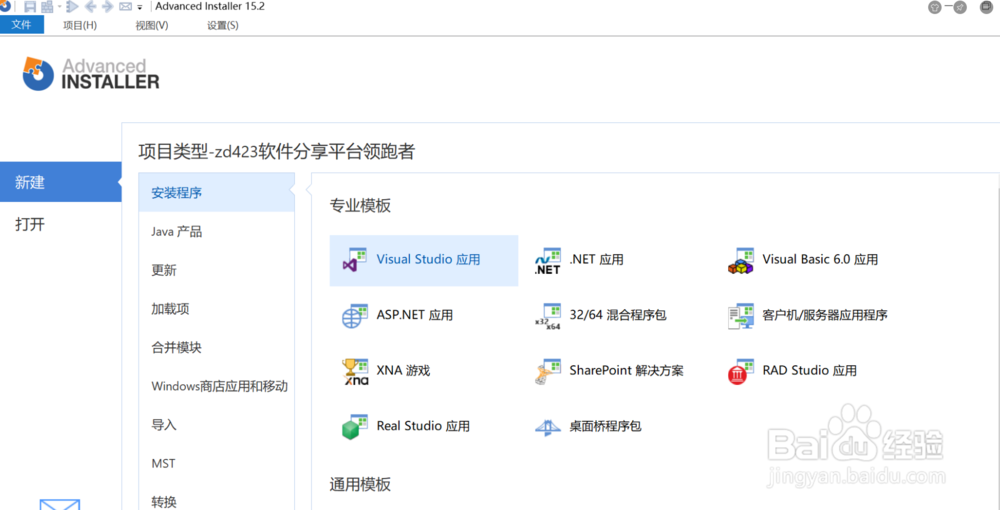This screenshot has width=1000, height=510.
Task: Select the 32/64 混合程序包 label
Action: [x=618, y=315]
